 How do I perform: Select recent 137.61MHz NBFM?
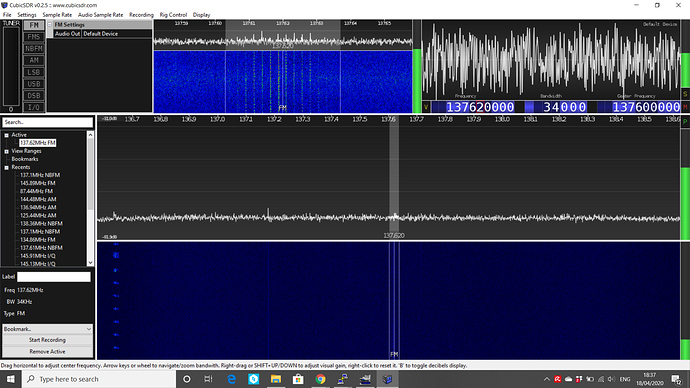tap(41, 248)
